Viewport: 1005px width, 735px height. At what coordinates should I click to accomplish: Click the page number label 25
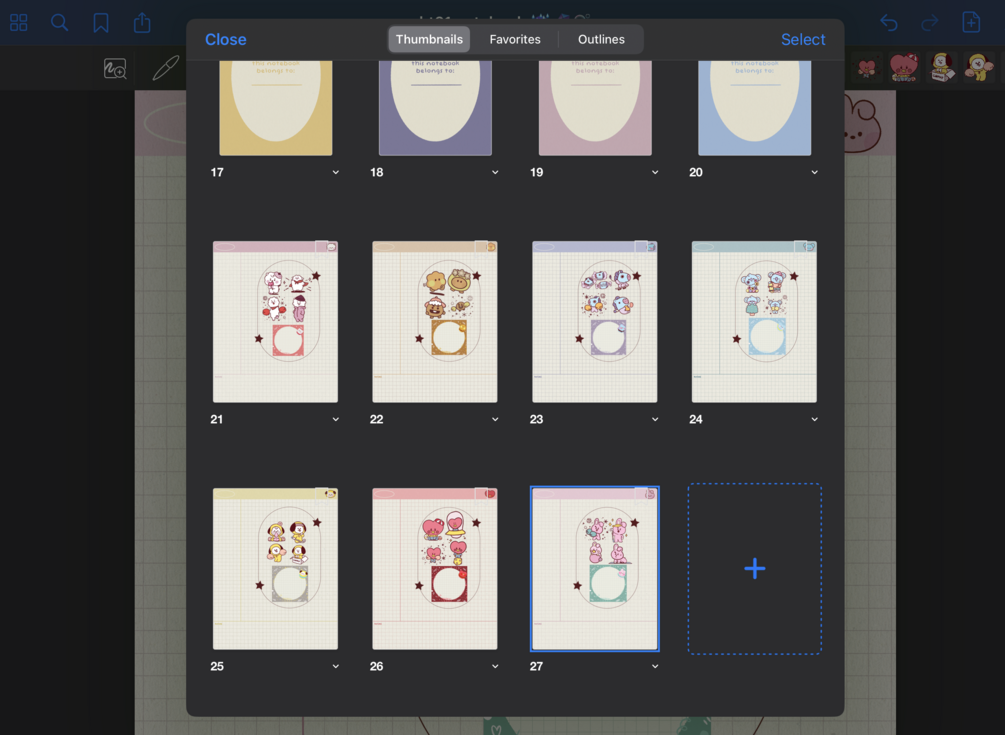[x=217, y=666]
